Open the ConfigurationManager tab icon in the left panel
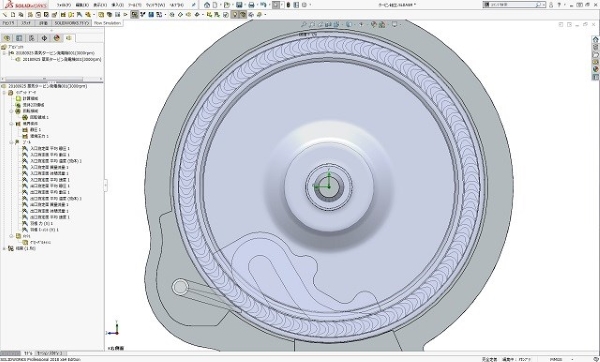600x362 pixels. [x=32, y=38]
